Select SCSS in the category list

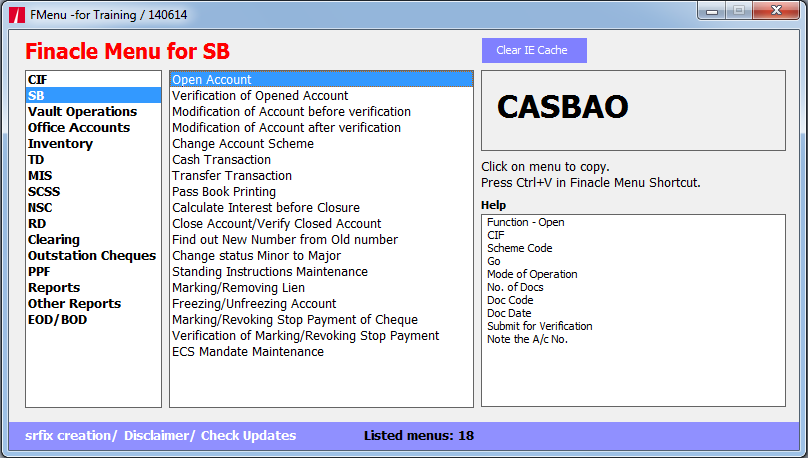coord(93,192)
